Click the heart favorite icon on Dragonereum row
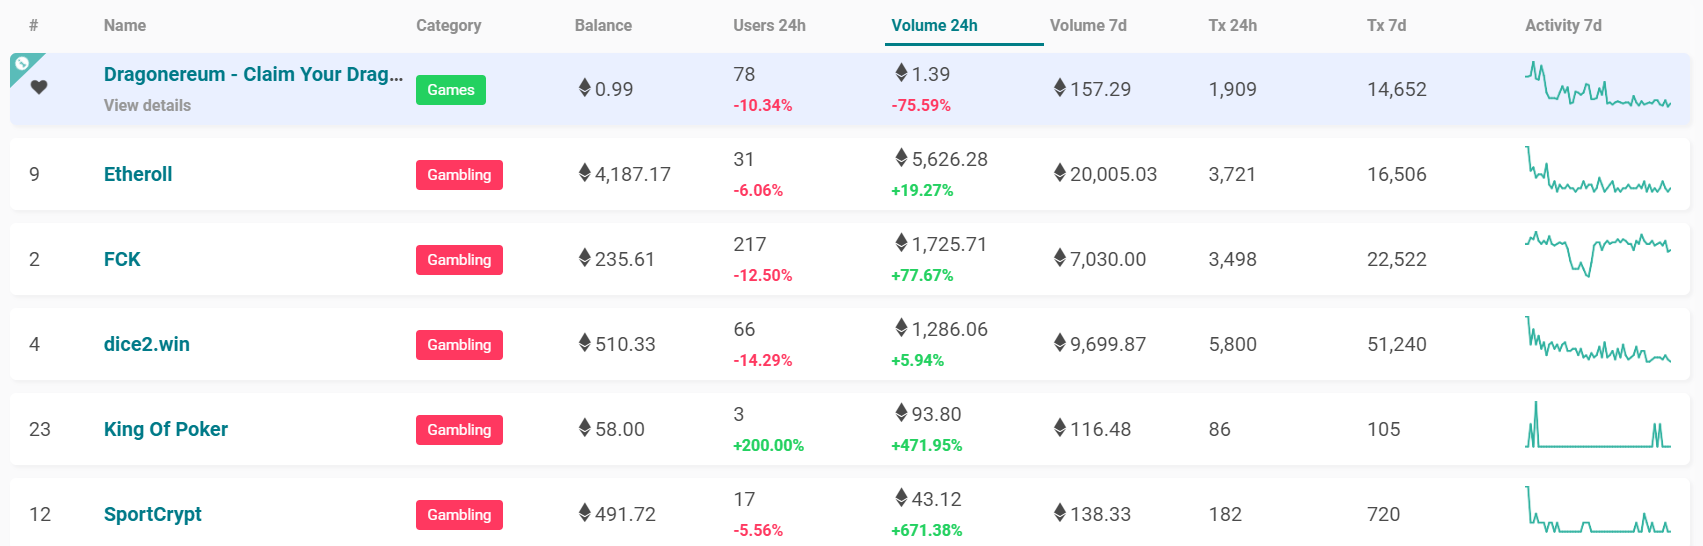The image size is (1703, 546). tap(39, 87)
